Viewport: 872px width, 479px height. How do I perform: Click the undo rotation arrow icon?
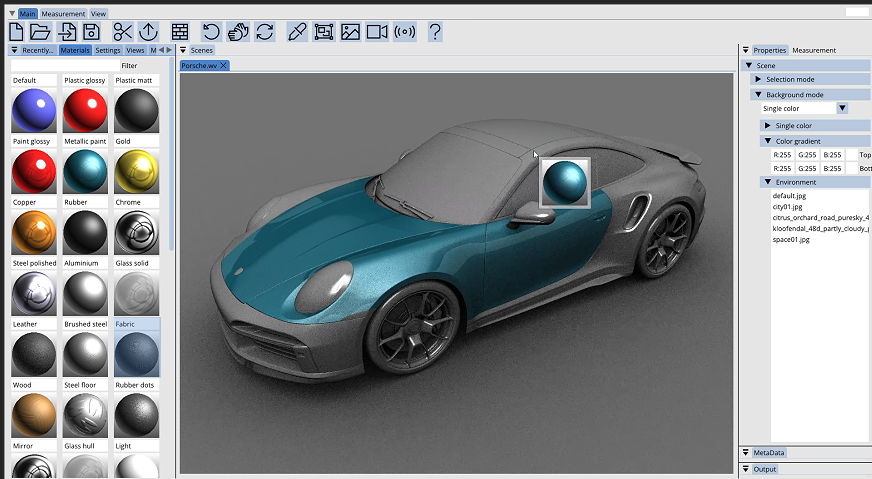[211, 32]
